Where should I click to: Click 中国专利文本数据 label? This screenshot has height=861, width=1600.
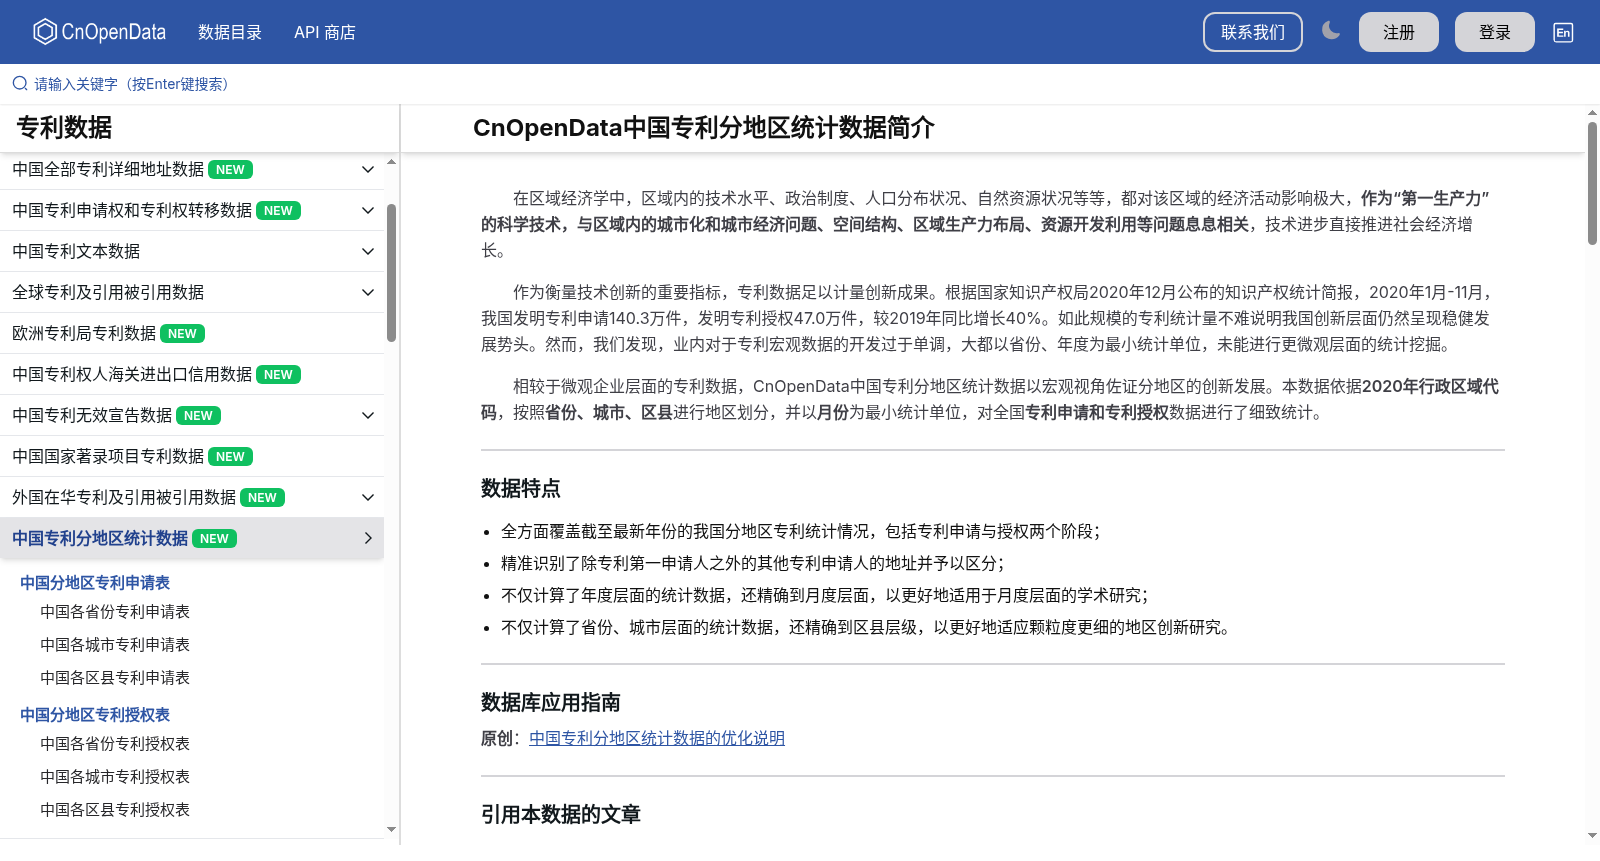coord(76,252)
